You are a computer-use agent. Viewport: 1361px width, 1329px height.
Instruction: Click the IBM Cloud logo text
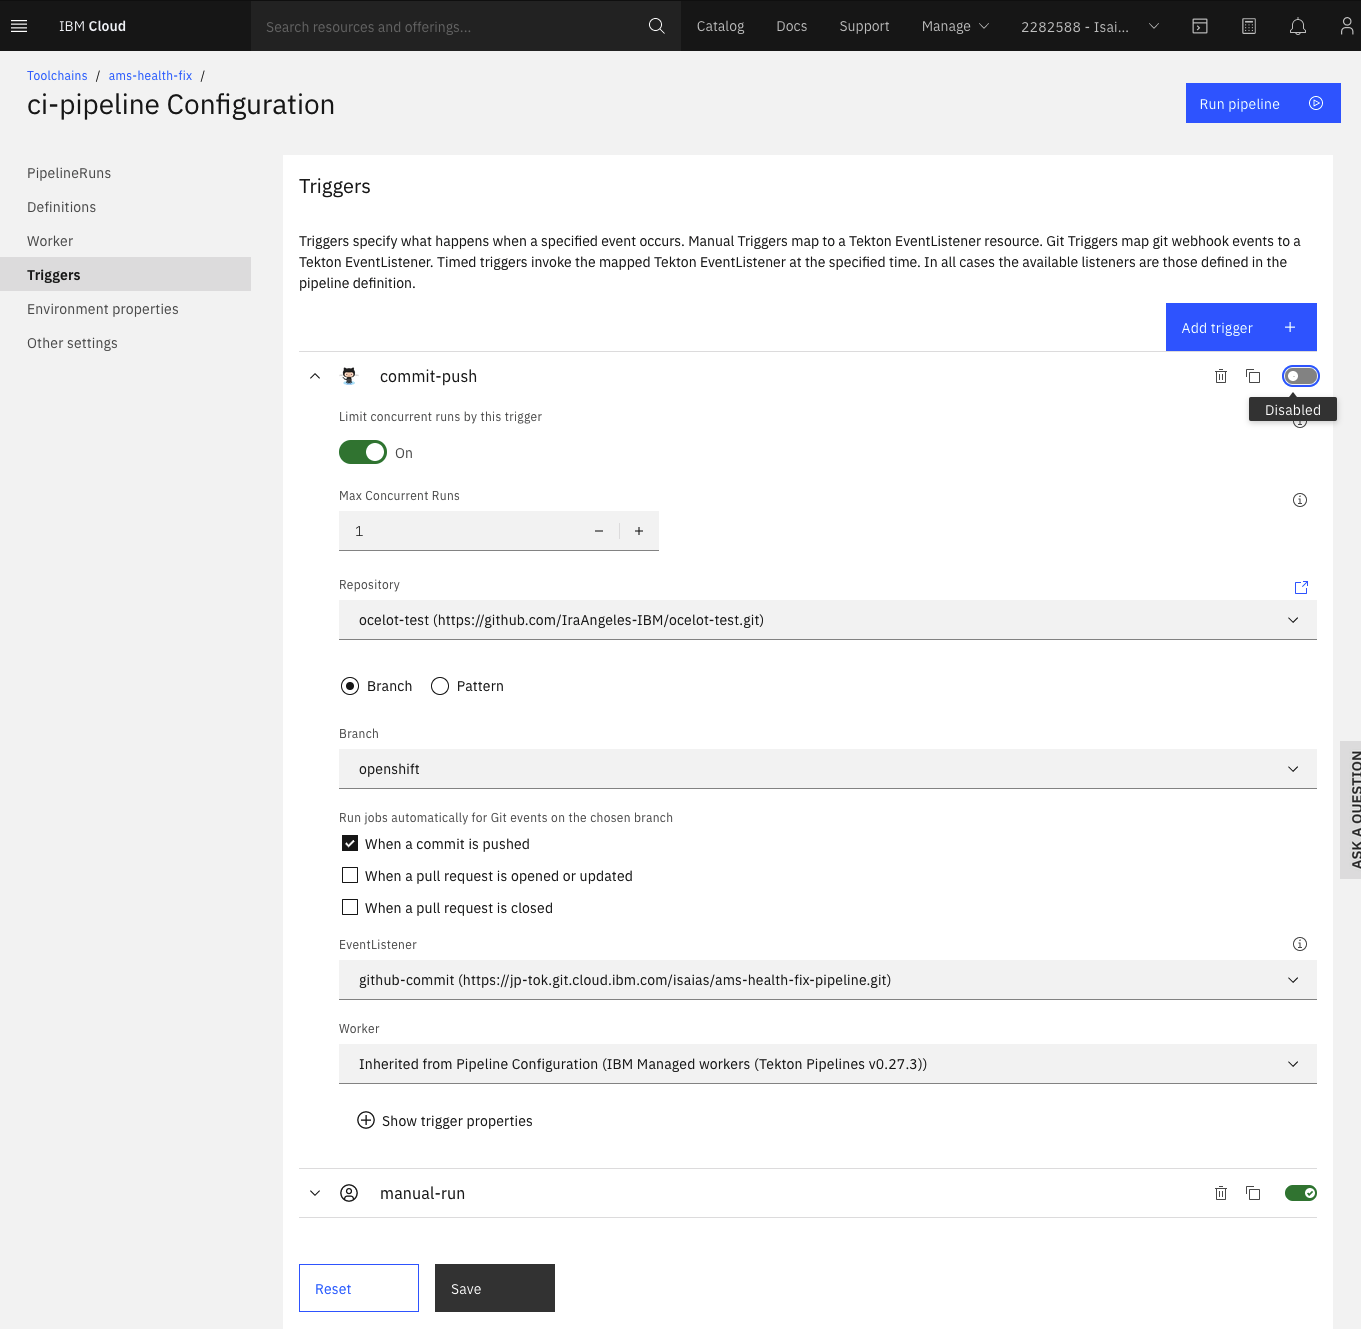[x=92, y=26]
